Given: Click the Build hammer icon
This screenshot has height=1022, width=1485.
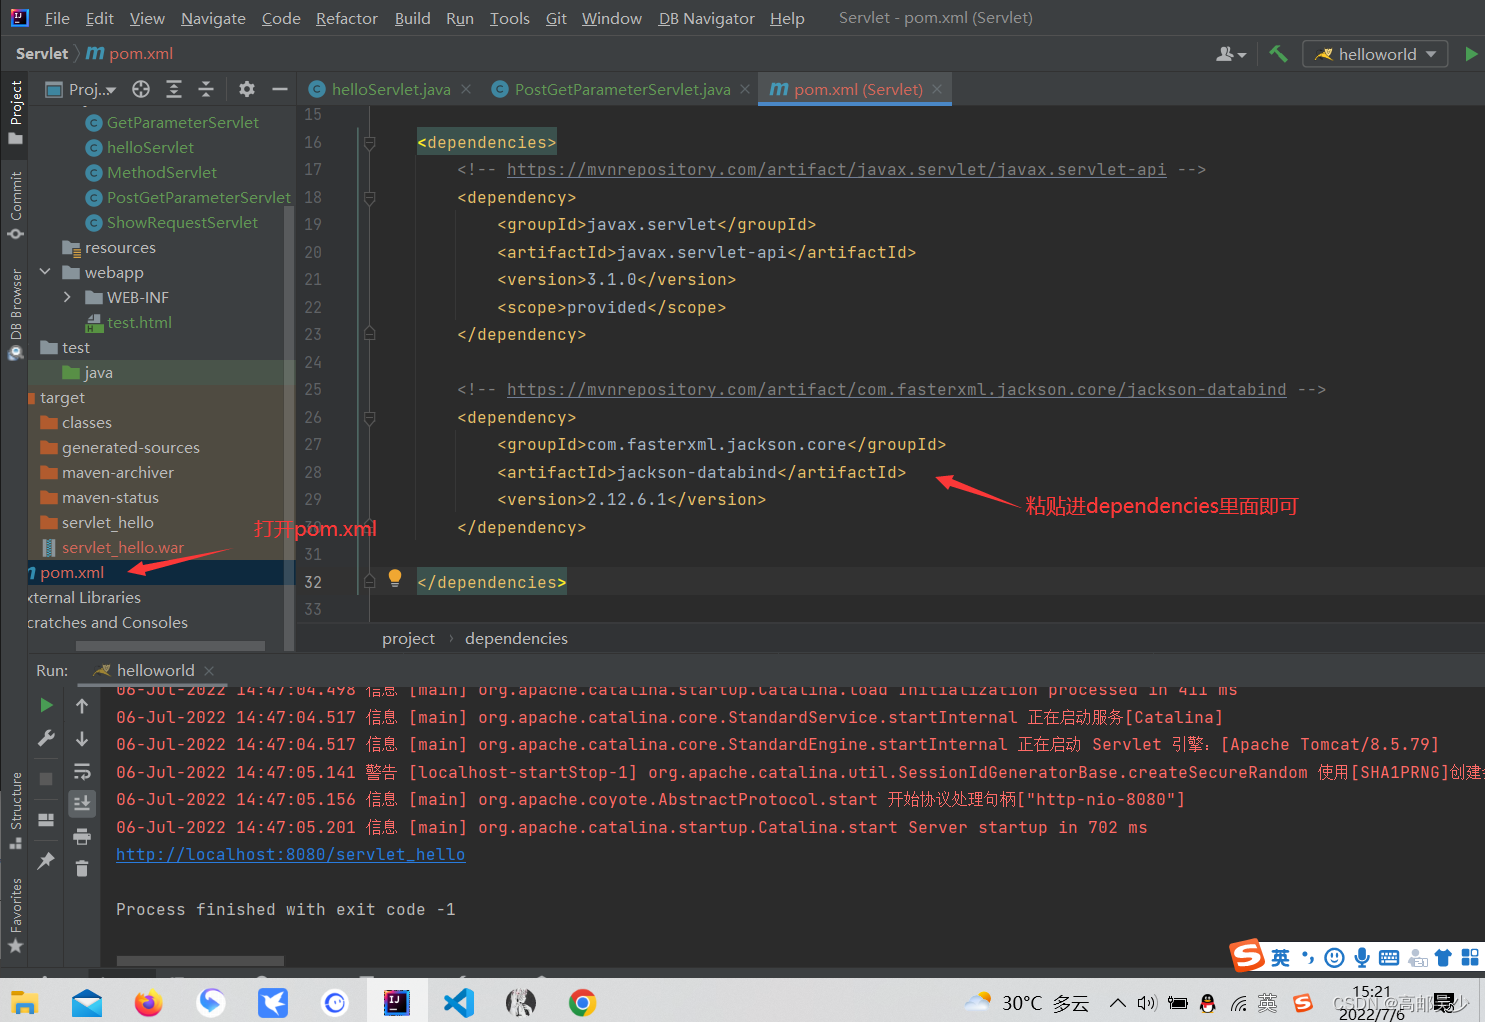Looking at the screenshot, I should coord(1278,54).
